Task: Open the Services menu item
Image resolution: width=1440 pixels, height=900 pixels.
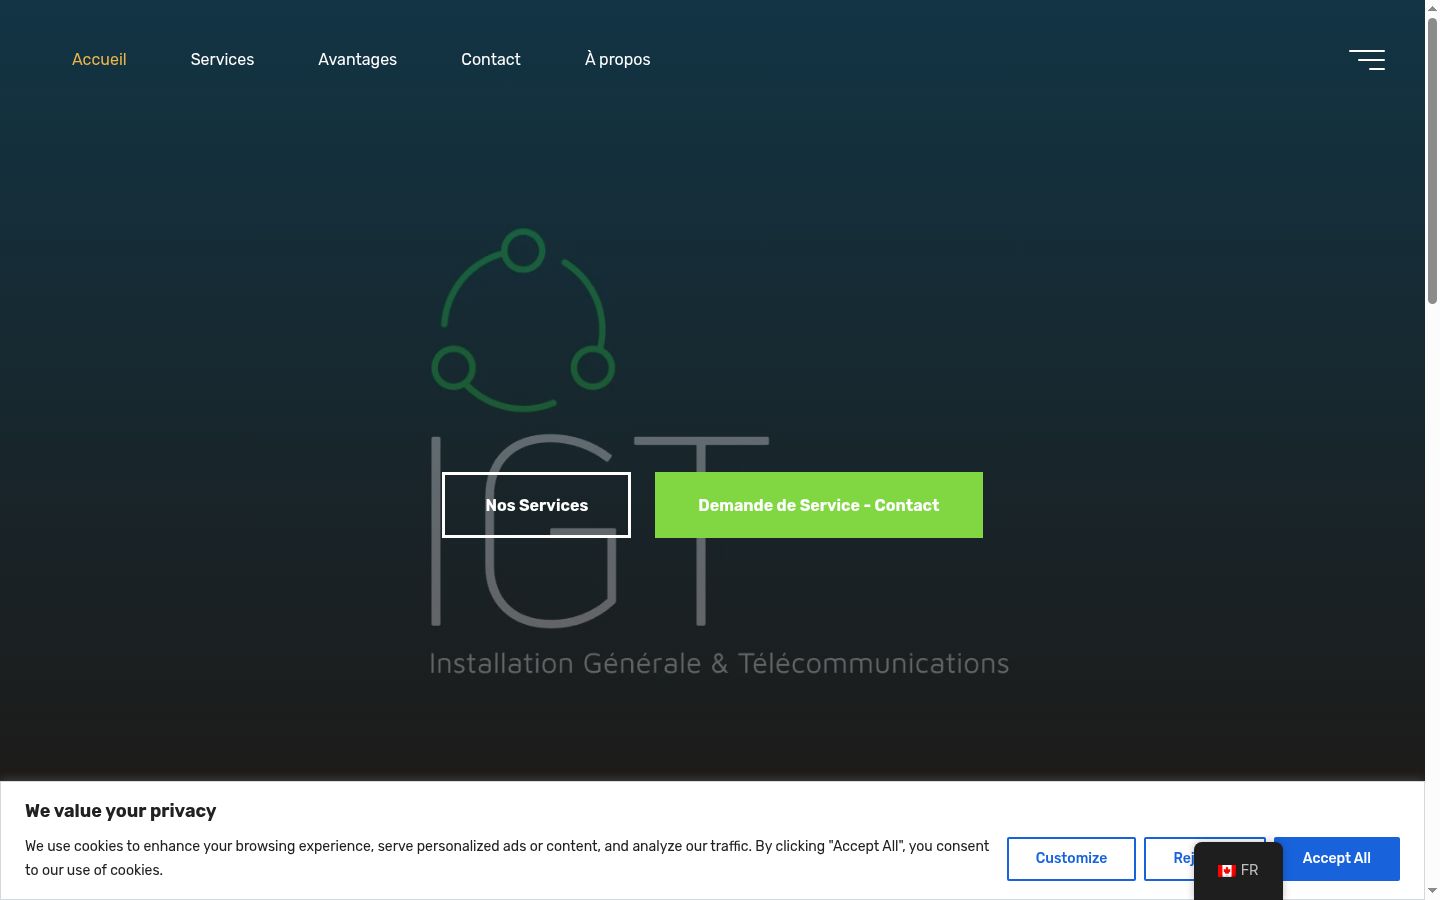Action: [222, 59]
